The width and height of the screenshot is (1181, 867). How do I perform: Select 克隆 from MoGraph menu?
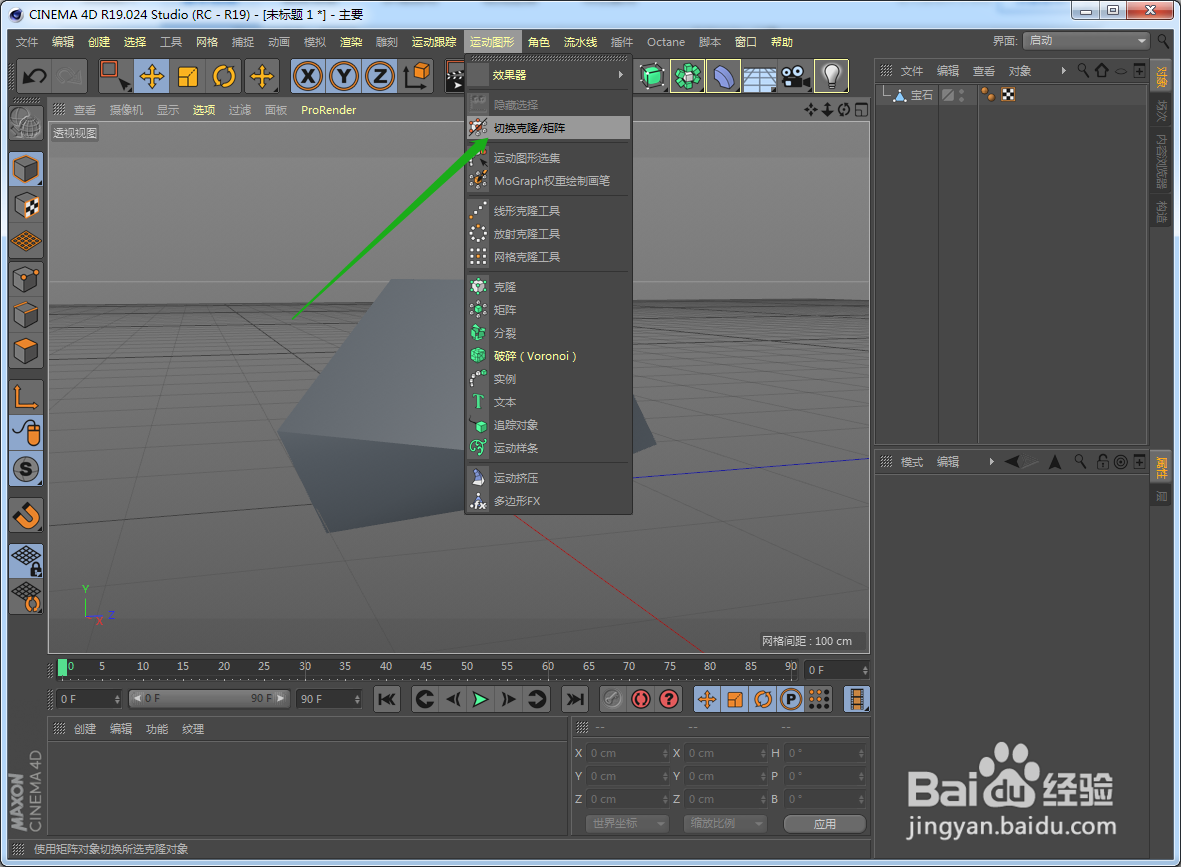(548, 287)
